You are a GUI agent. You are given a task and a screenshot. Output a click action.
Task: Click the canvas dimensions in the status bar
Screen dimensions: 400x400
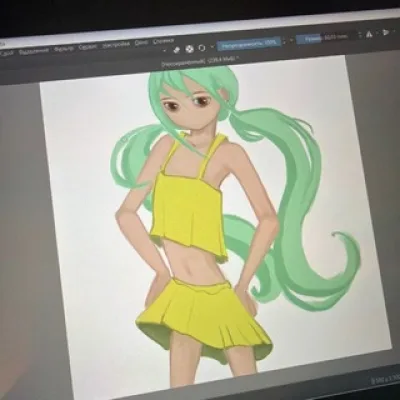pos(385,380)
